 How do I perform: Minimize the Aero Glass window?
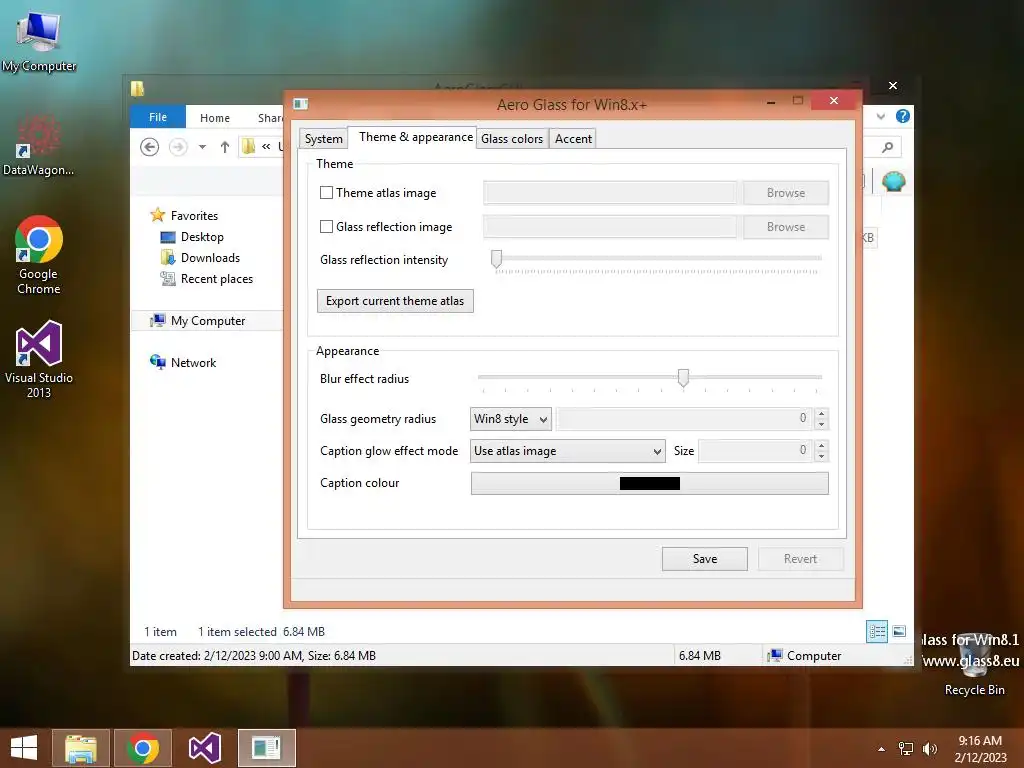tap(771, 101)
